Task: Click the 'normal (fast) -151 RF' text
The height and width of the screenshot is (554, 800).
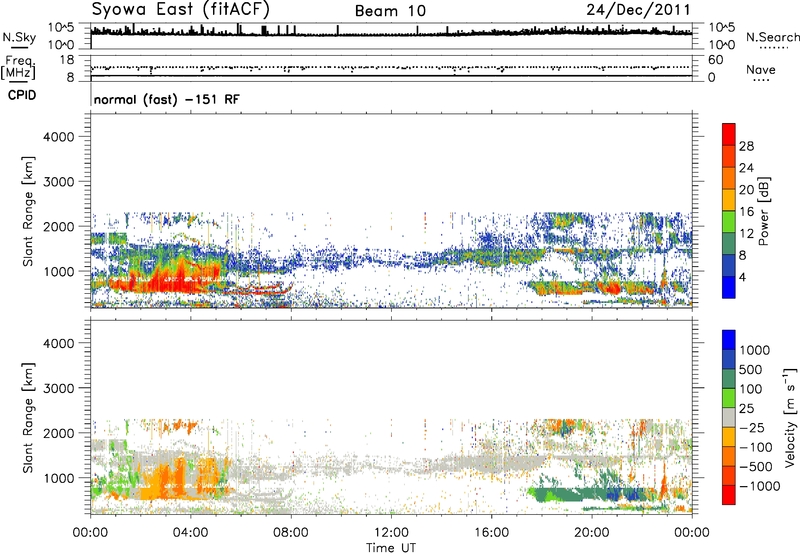Action: click(166, 99)
